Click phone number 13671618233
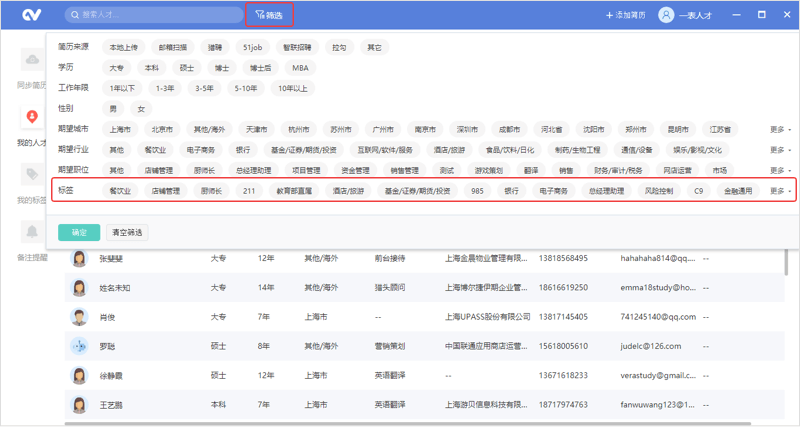 pos(563,375)
